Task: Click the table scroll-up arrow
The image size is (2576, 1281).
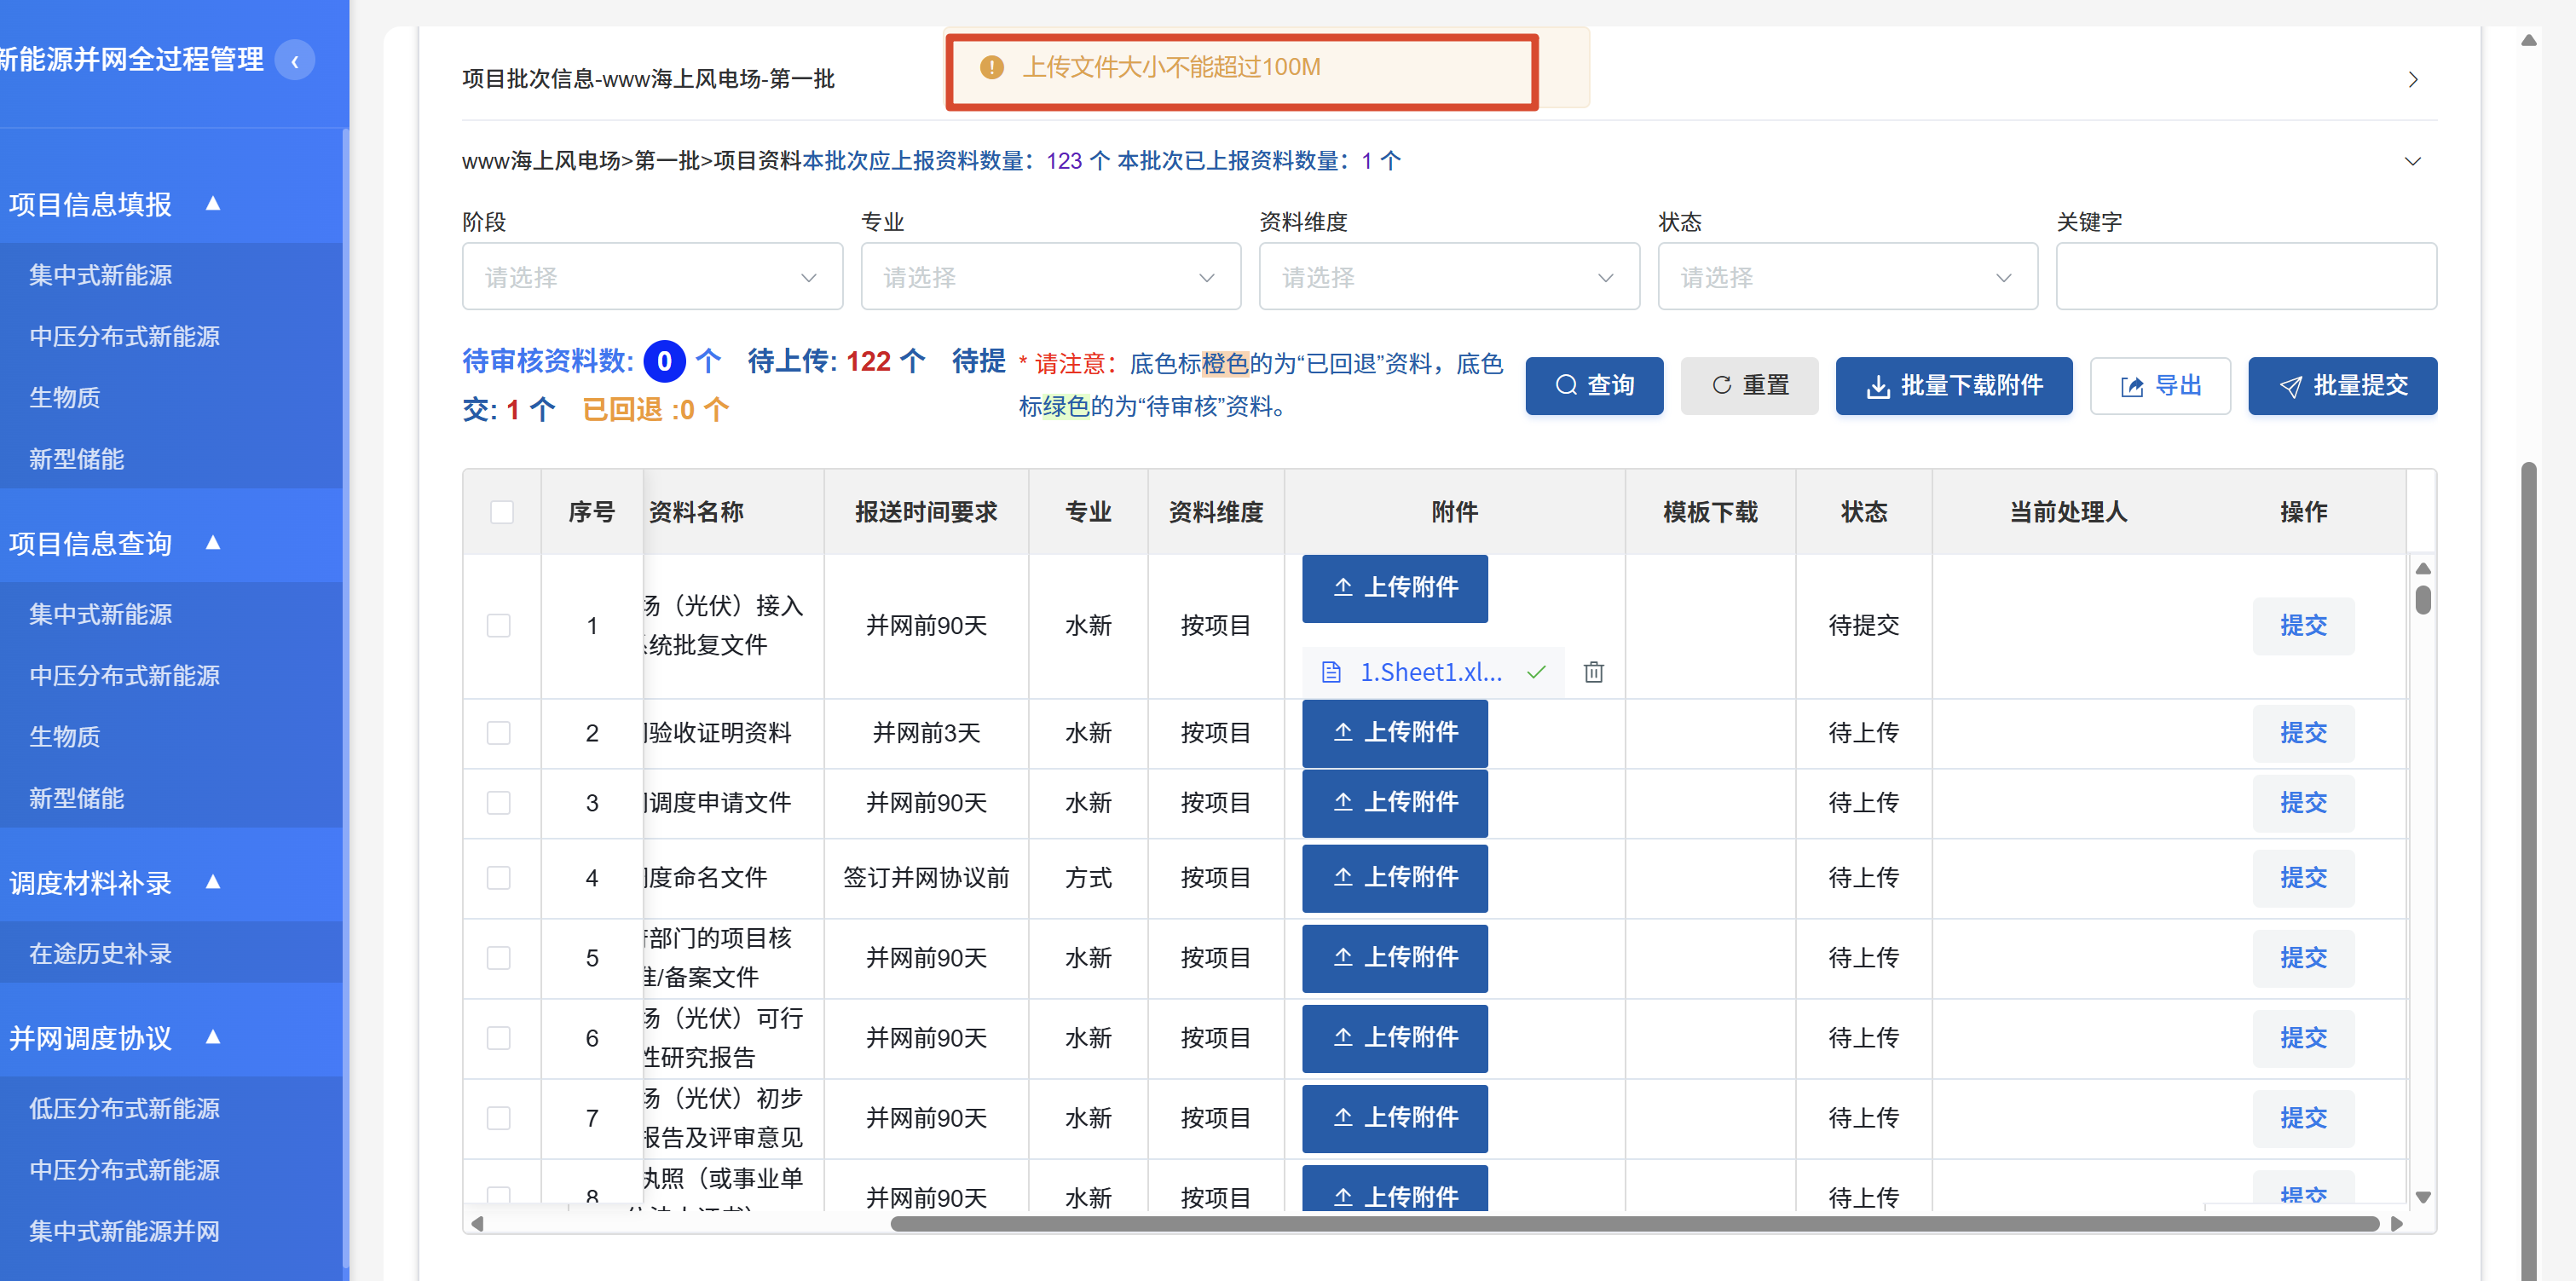Action: (2422, 568)
